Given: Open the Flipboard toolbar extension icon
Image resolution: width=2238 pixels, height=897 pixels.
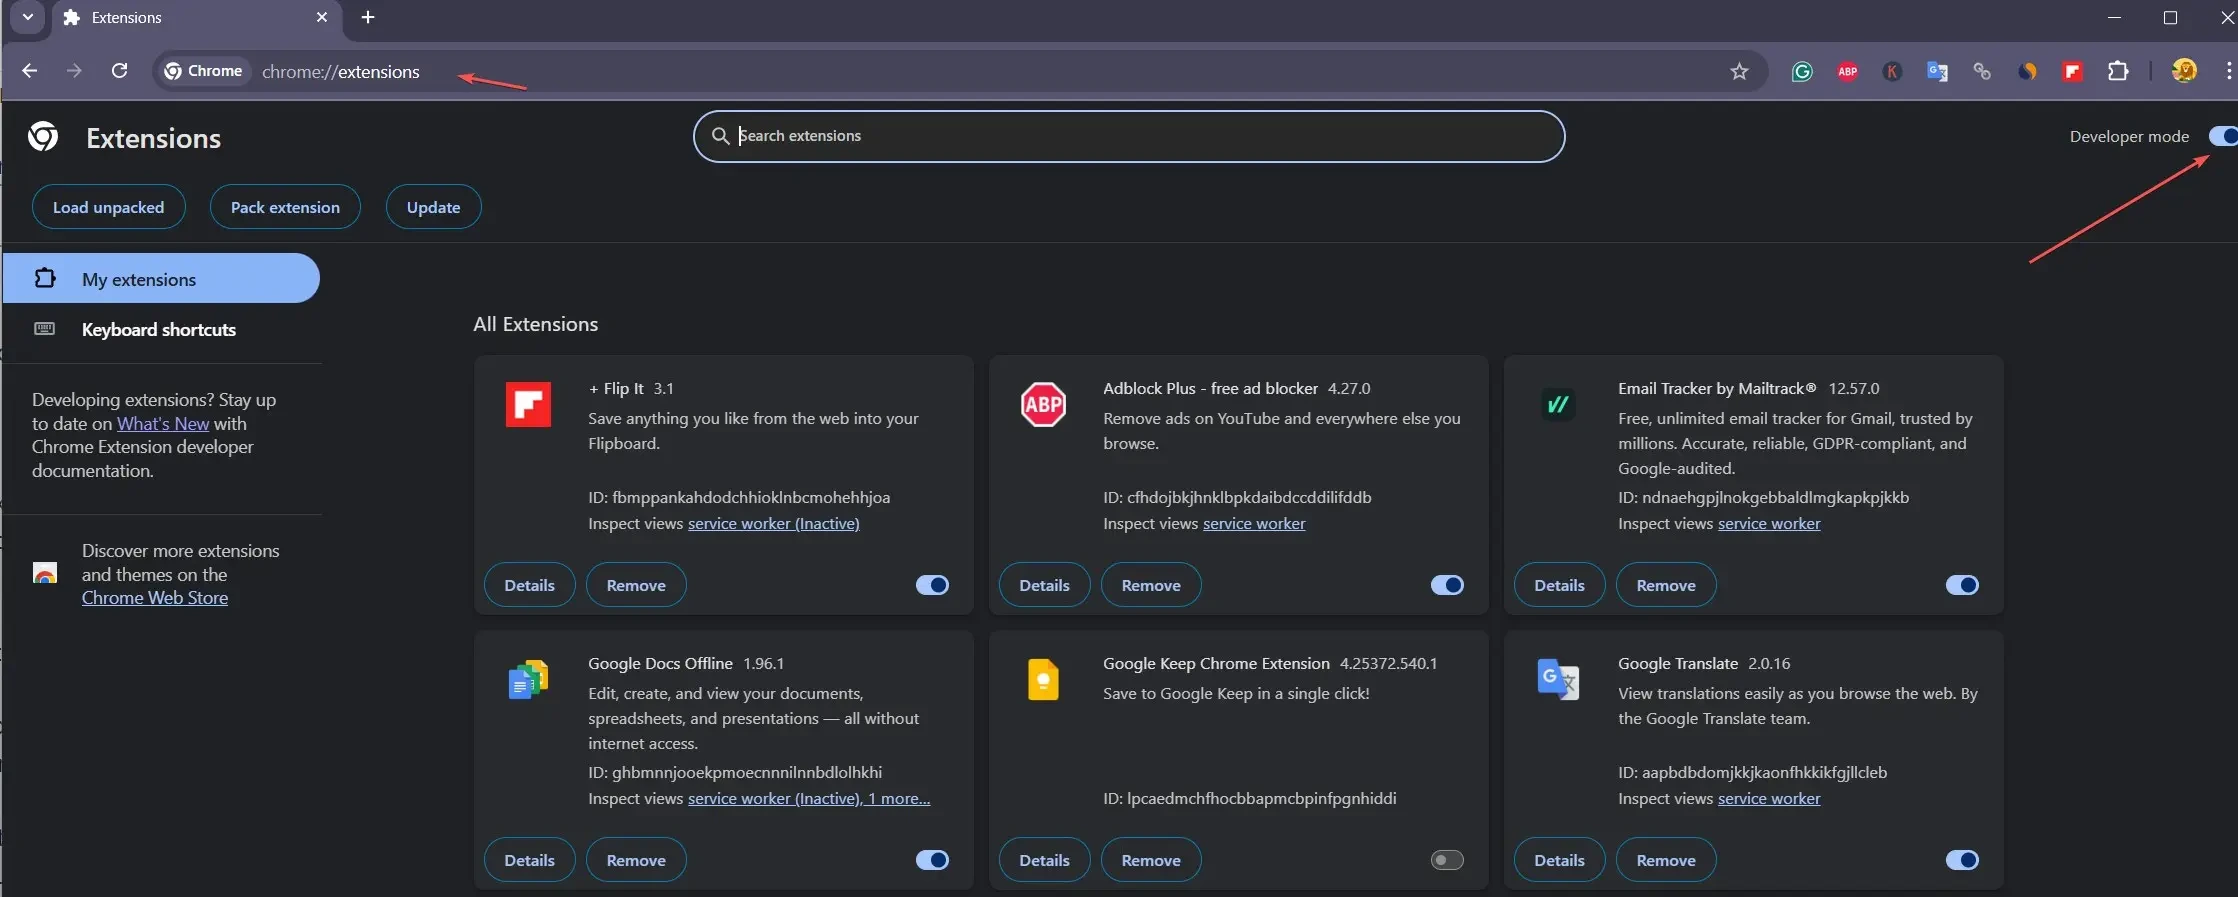Looking at the screenshot, I should tap(2072, 71).
